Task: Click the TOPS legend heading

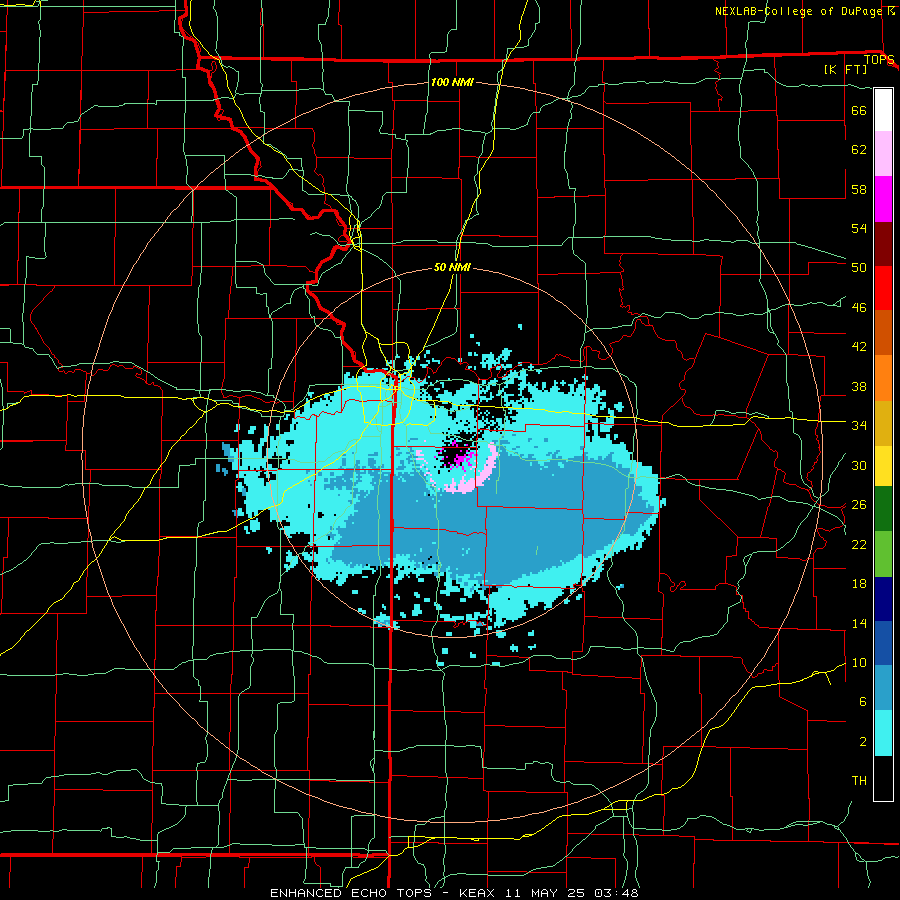Action: pos(879,60)
